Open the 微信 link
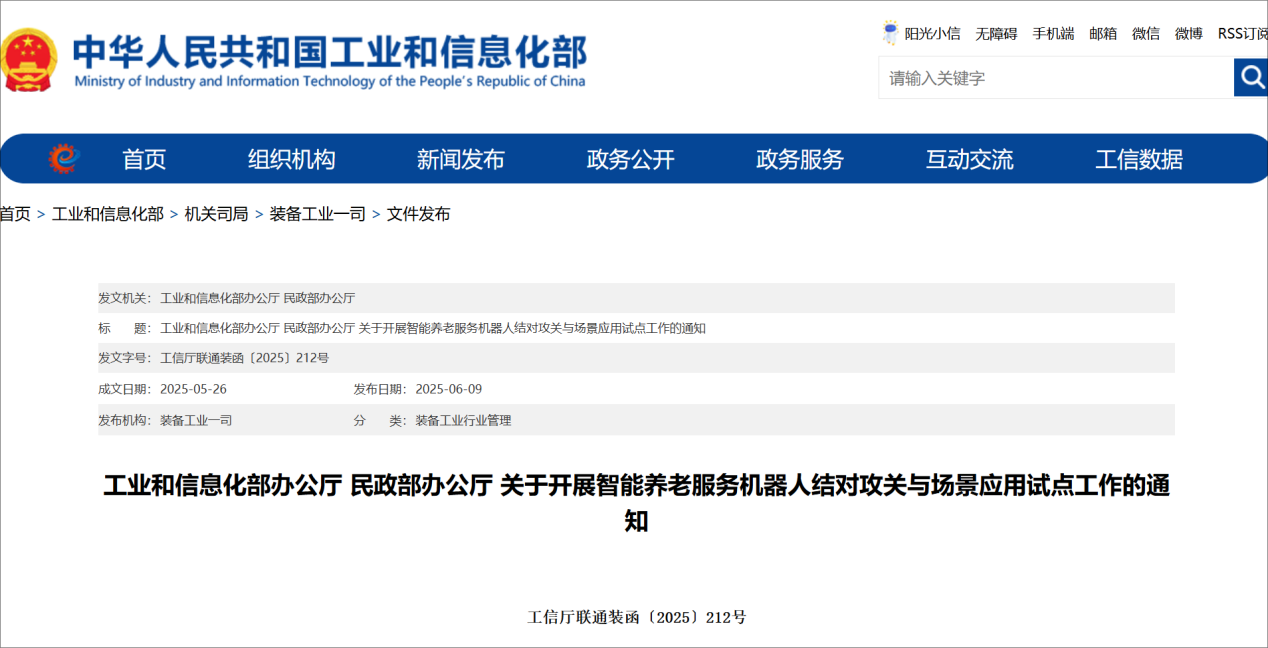This screenshot has width=1268, height=648. [x=1146, y=33]
